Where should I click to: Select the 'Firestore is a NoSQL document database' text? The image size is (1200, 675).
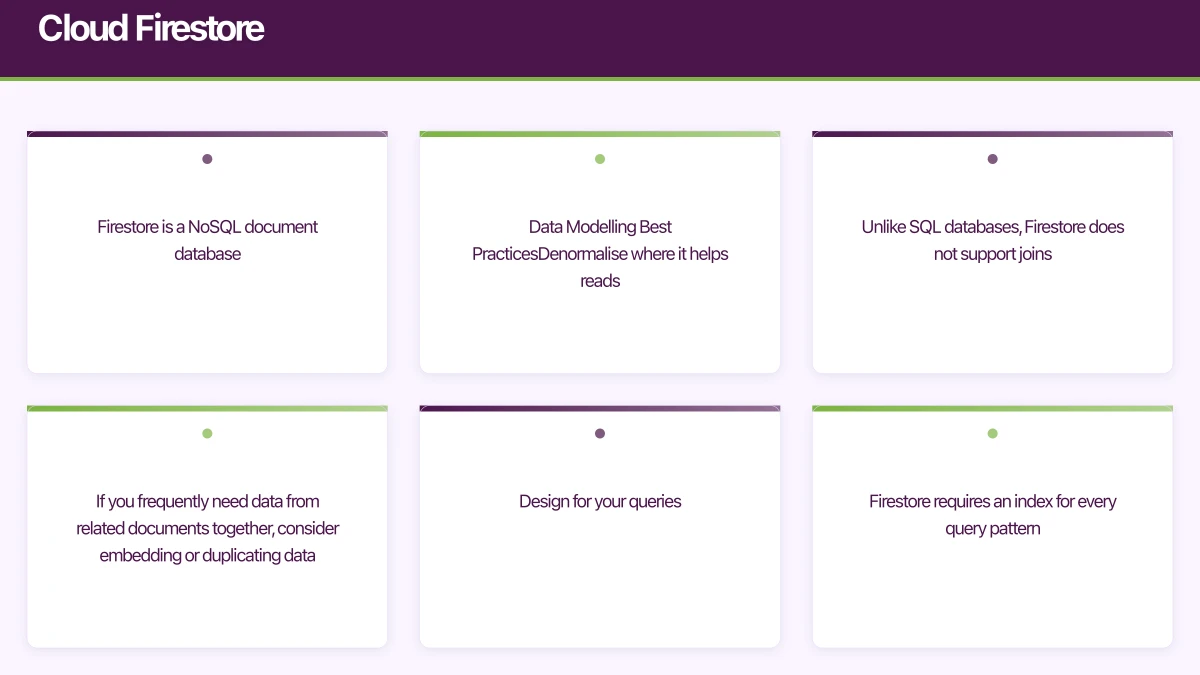pyautogui.click(x=207, y=240)
